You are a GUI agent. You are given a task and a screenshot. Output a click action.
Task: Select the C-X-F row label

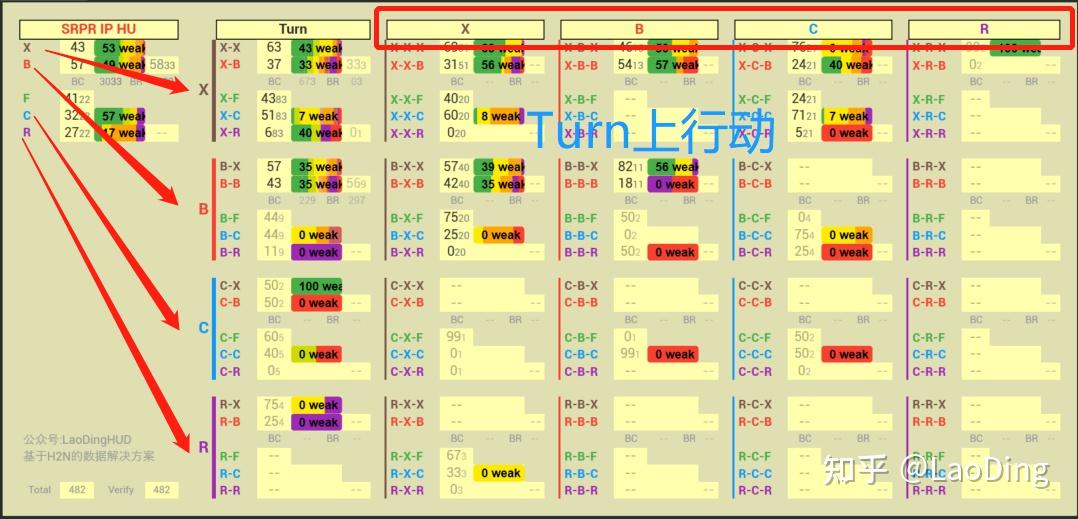[407, 338]
